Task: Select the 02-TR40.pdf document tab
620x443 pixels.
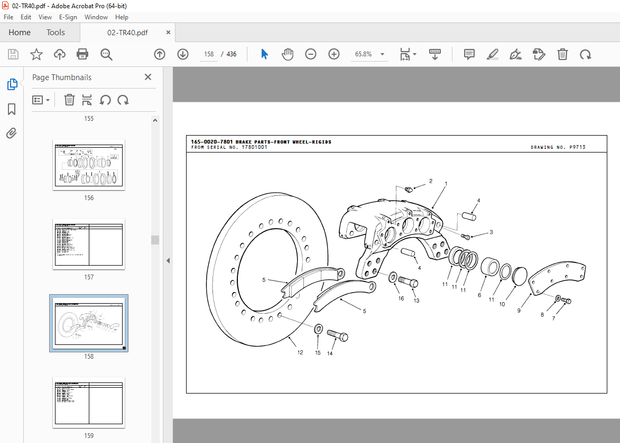Action: (x=127, y=32)
